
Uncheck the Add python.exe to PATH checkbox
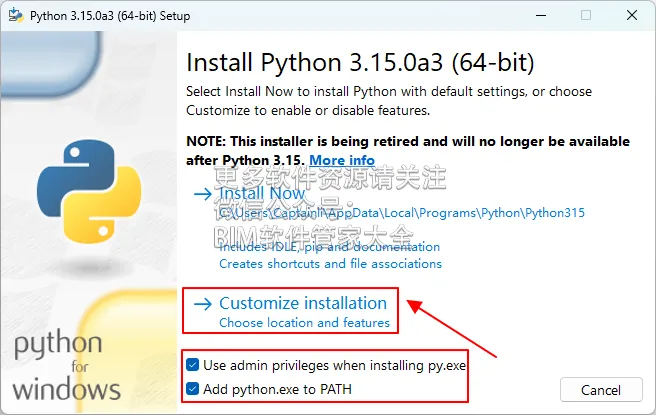pos(192,389)
